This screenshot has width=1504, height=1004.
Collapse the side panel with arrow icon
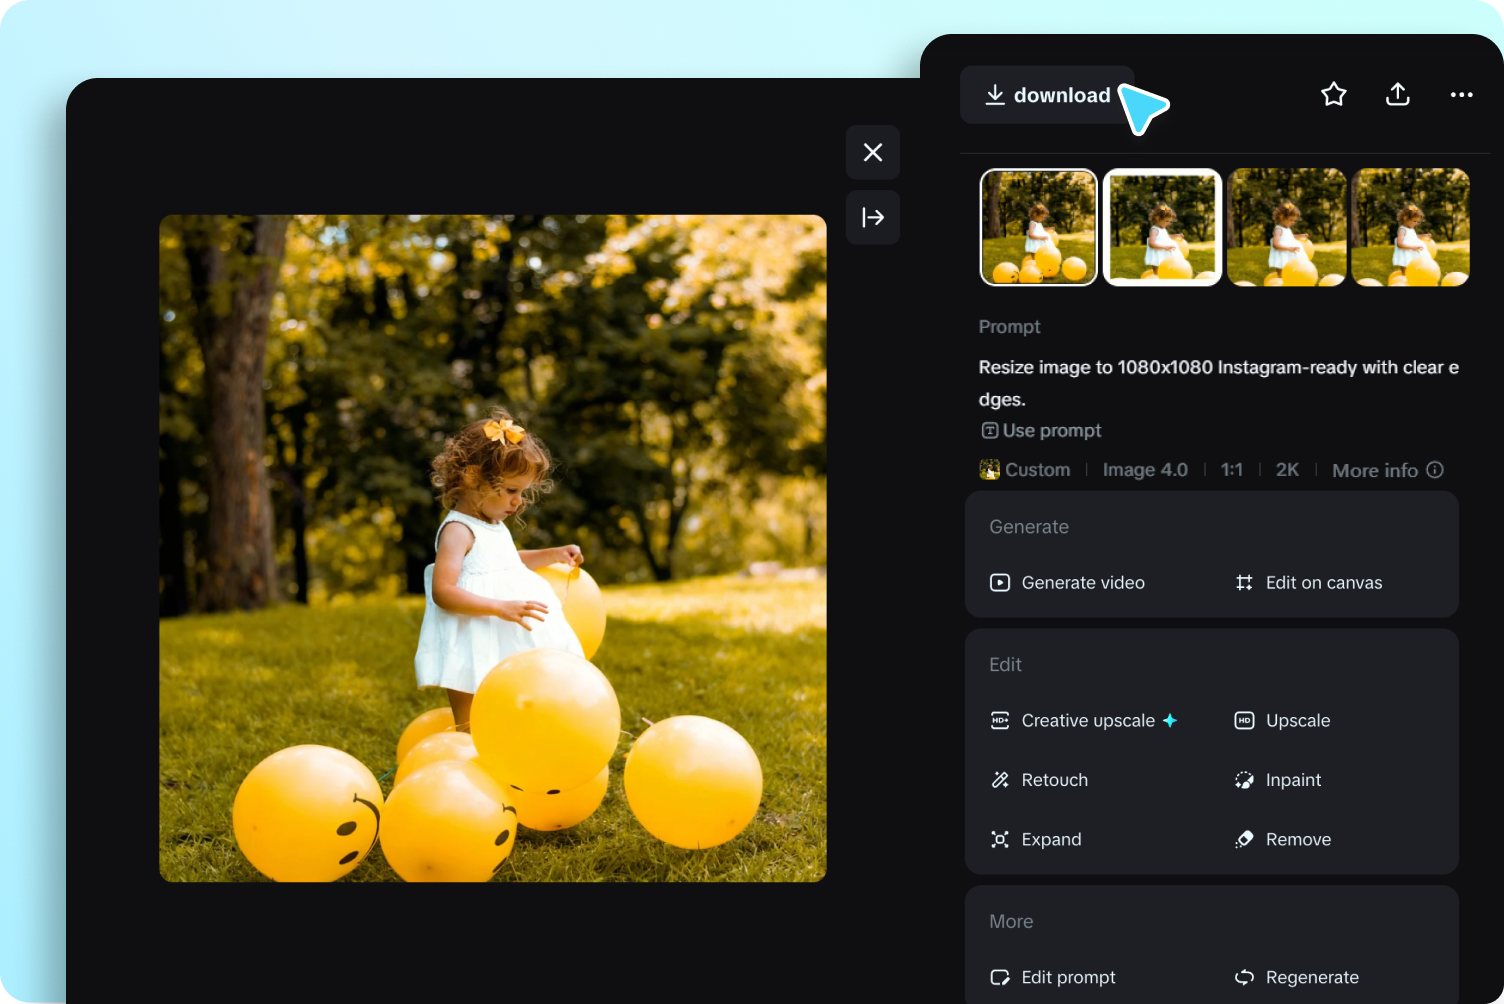tap(873, 217)
